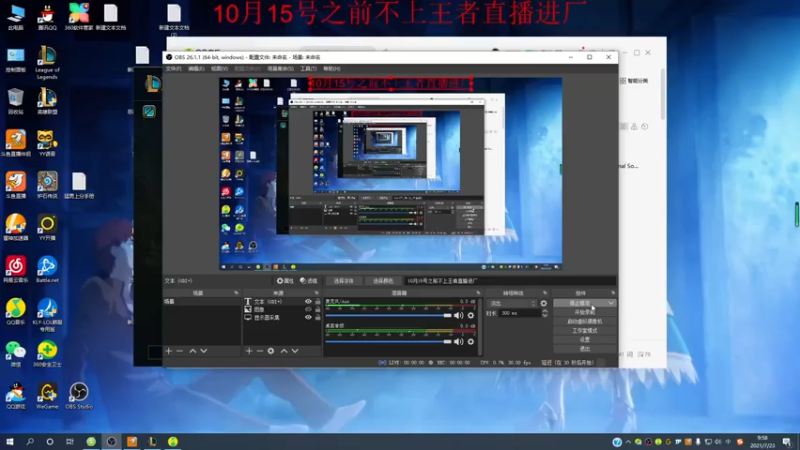Pop out the Sources dock panel
Viewport: 800px width, 450px height.
click(x=317, y=293)
